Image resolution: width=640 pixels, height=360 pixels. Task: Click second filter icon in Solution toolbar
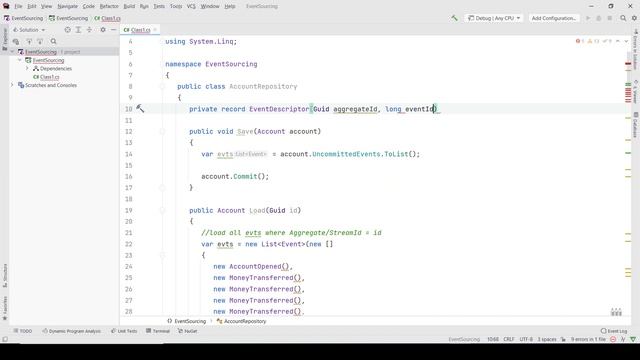pyautogui.click(x=40, y=41)
